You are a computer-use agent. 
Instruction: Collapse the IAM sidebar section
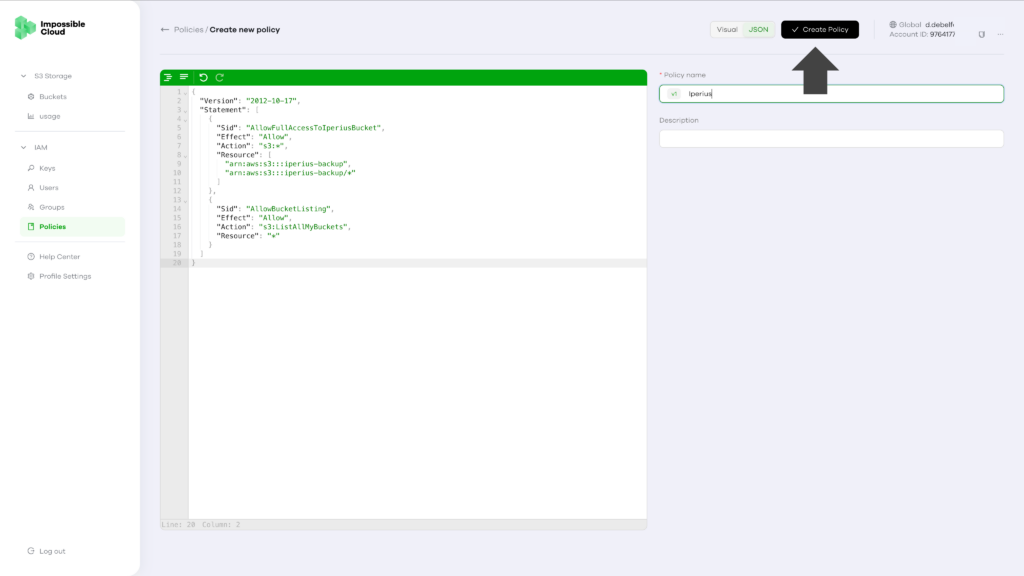click(x=24, y=148)
